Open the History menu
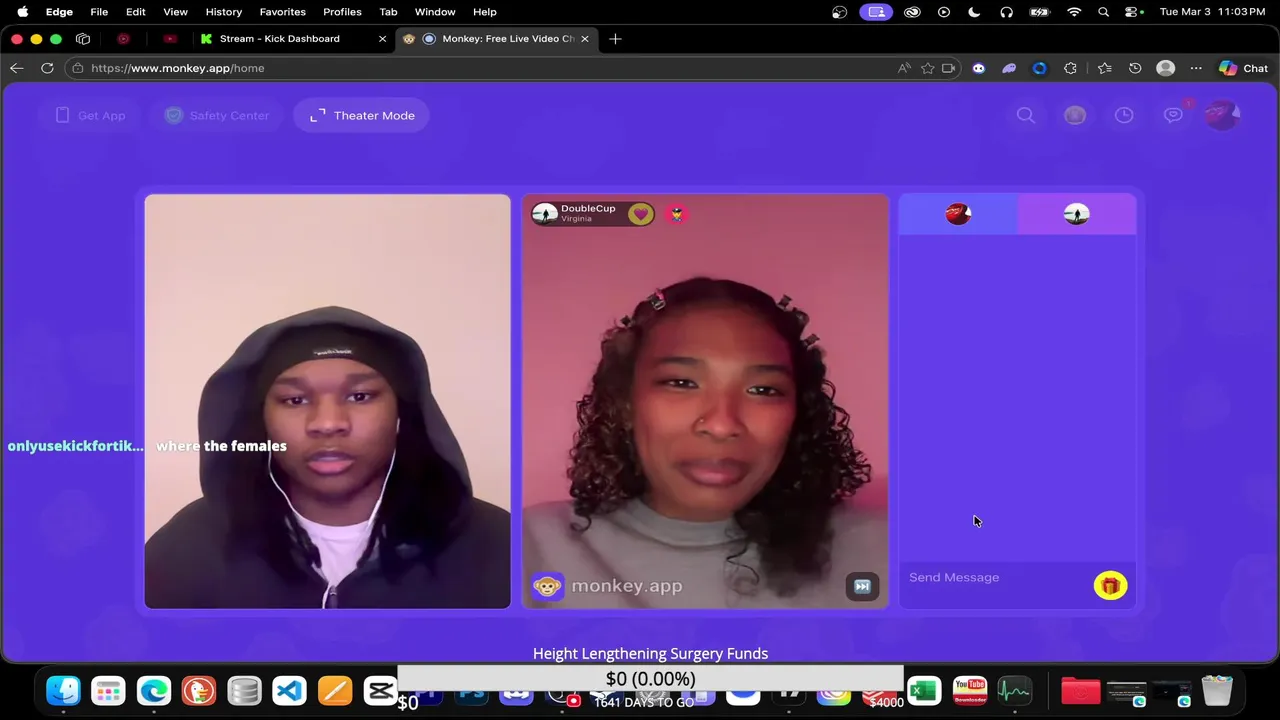This screenshot has width=1280, height=720. (223, 12)
